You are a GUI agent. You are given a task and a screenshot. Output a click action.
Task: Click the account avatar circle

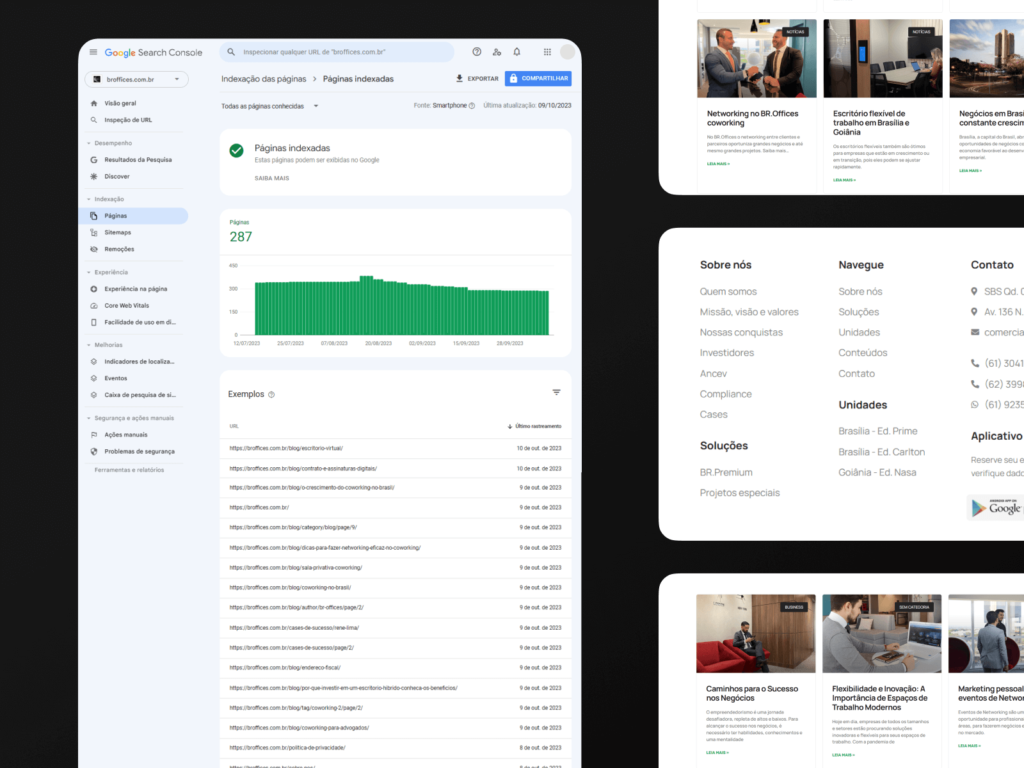pyautogui.click(x=568, y=52)
